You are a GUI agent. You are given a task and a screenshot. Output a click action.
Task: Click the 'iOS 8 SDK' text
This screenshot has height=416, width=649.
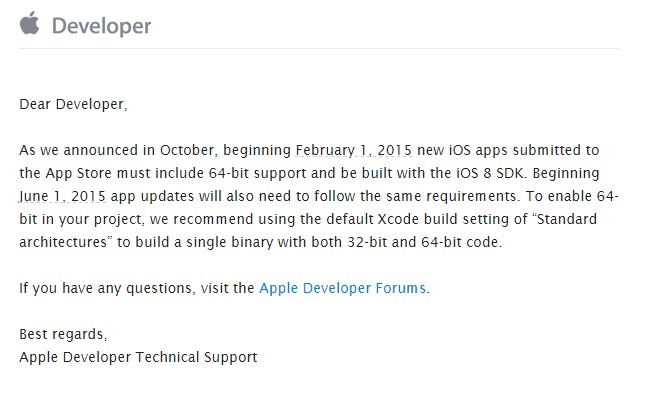[491, 173]
